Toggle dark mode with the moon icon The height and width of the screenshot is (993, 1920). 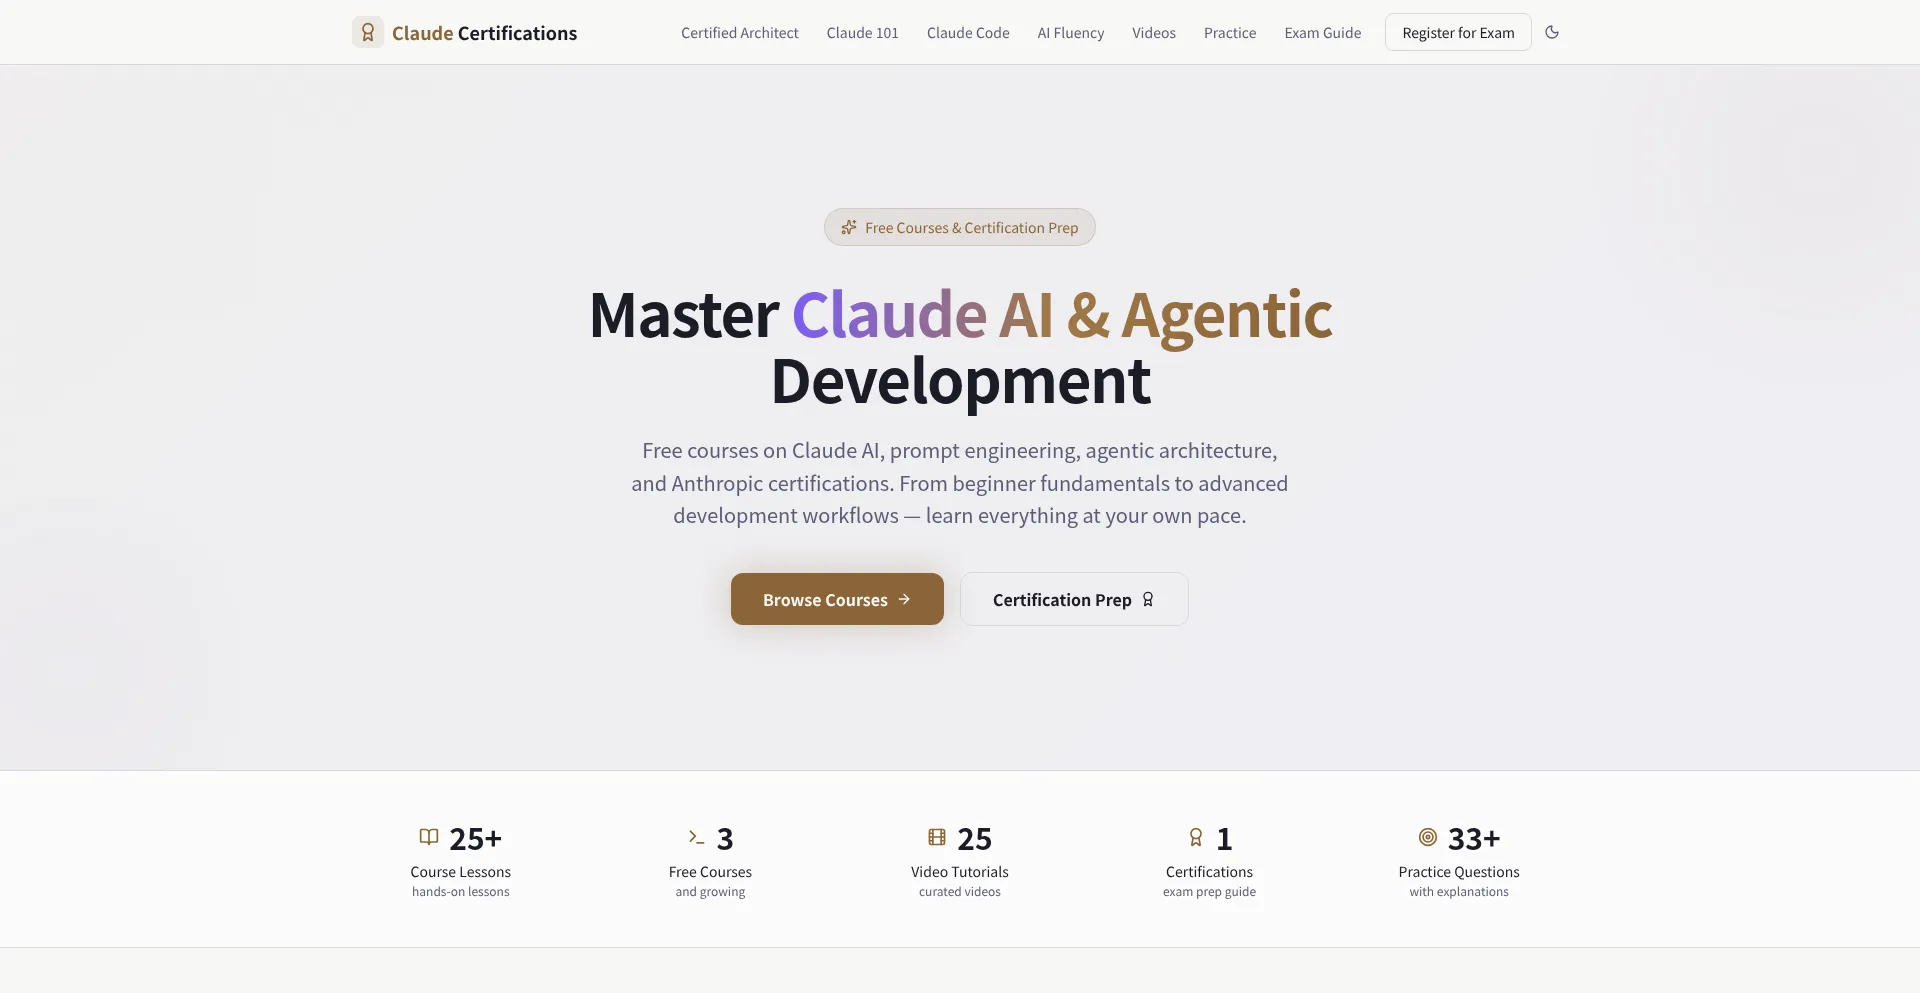pos(1552,32)
